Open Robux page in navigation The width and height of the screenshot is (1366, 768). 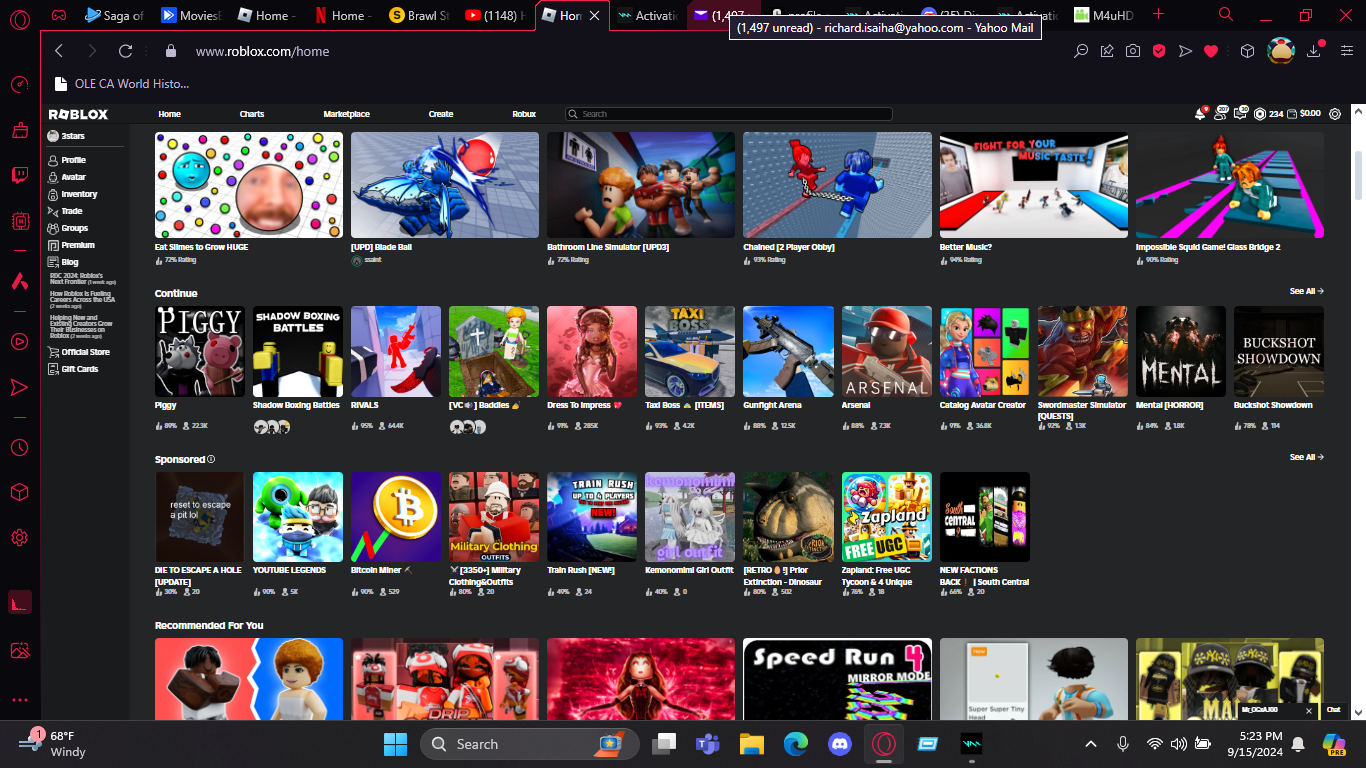524,114
